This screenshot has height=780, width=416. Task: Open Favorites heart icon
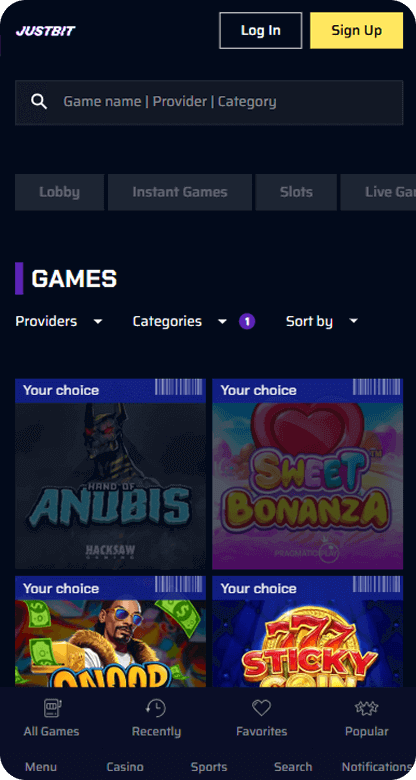click(261, 707)
